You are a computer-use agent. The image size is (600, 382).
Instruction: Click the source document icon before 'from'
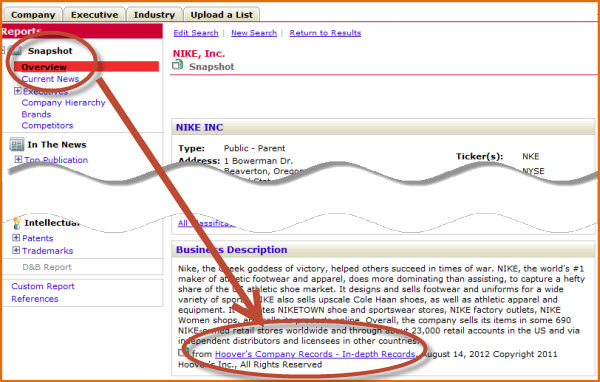[x=184, y=352]
